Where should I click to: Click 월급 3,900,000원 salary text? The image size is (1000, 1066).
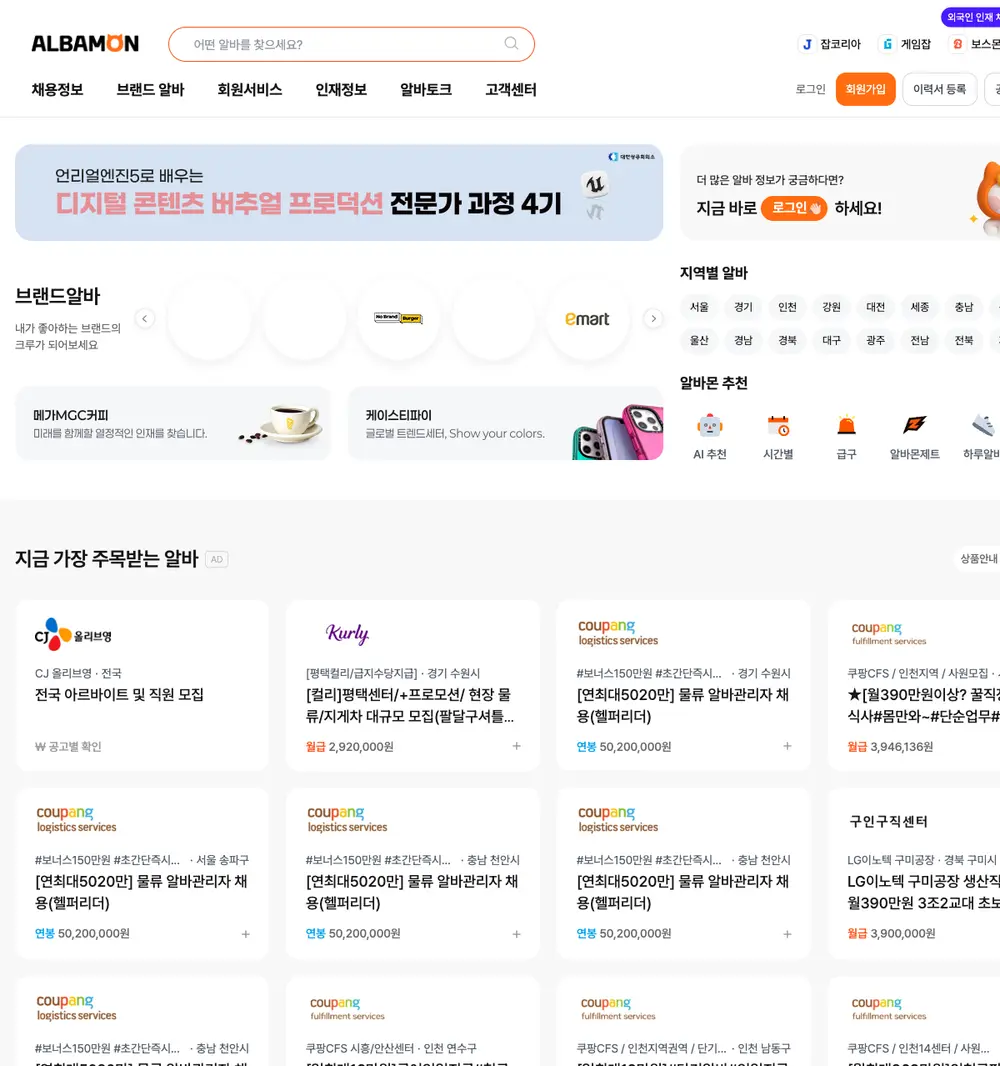click(x=891, y=933)
